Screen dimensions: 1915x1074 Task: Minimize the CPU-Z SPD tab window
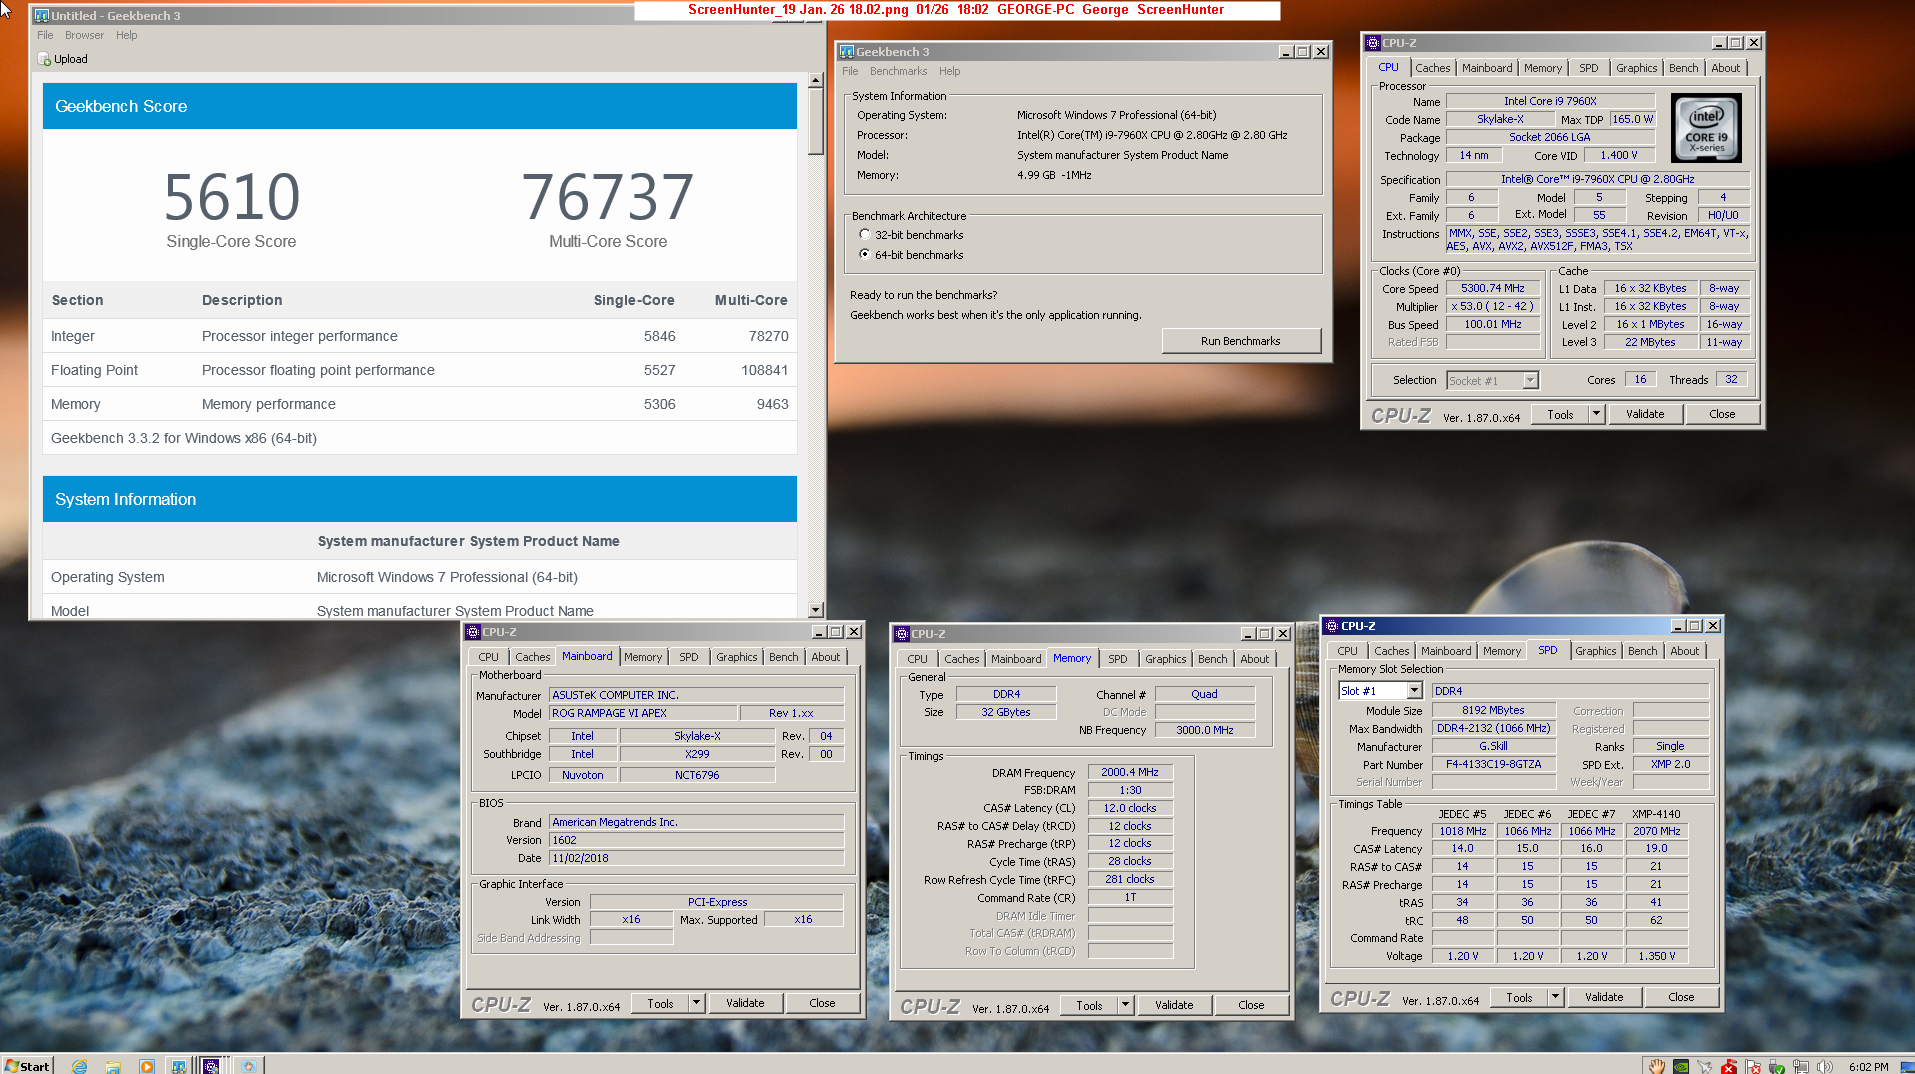click(x=1677, y=626)
